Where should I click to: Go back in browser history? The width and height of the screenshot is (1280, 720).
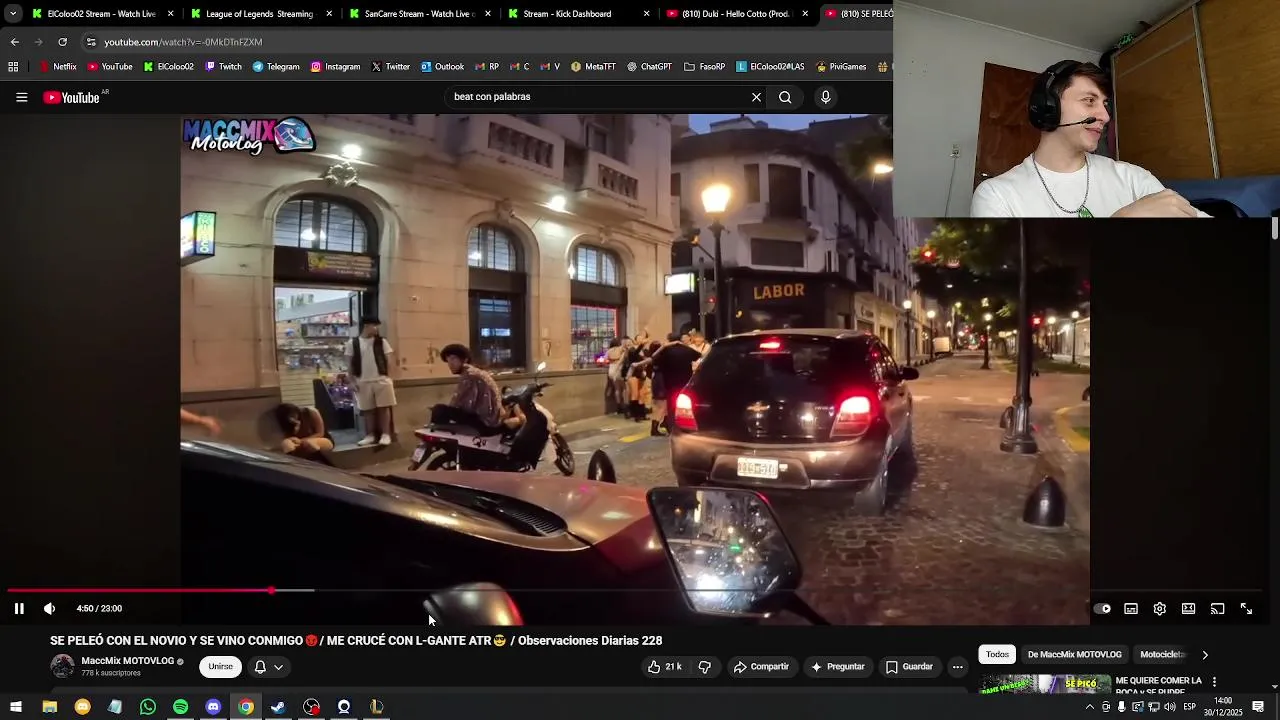point(14,42)
